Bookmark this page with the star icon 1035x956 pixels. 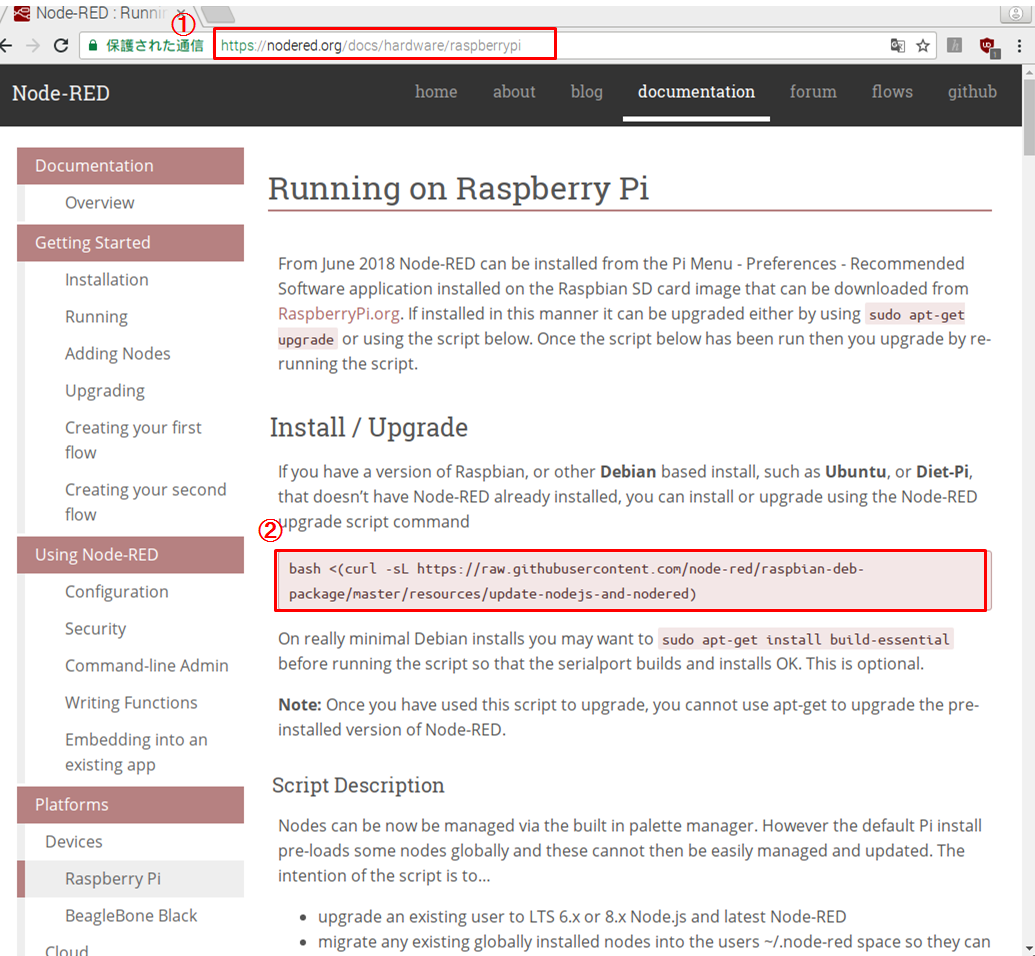(x=923, y=45)
